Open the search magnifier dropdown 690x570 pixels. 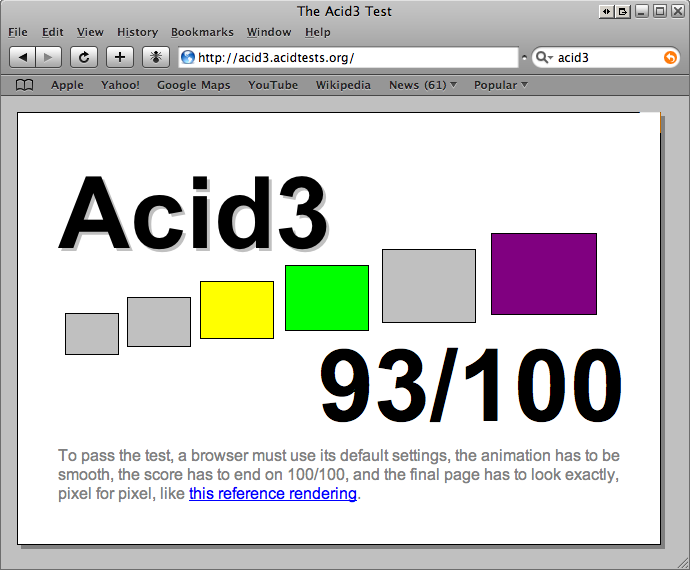click(544, 58)
